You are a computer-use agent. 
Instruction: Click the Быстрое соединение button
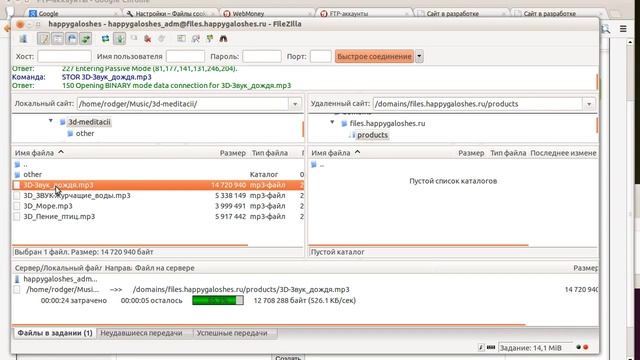[x=374, y=56]
